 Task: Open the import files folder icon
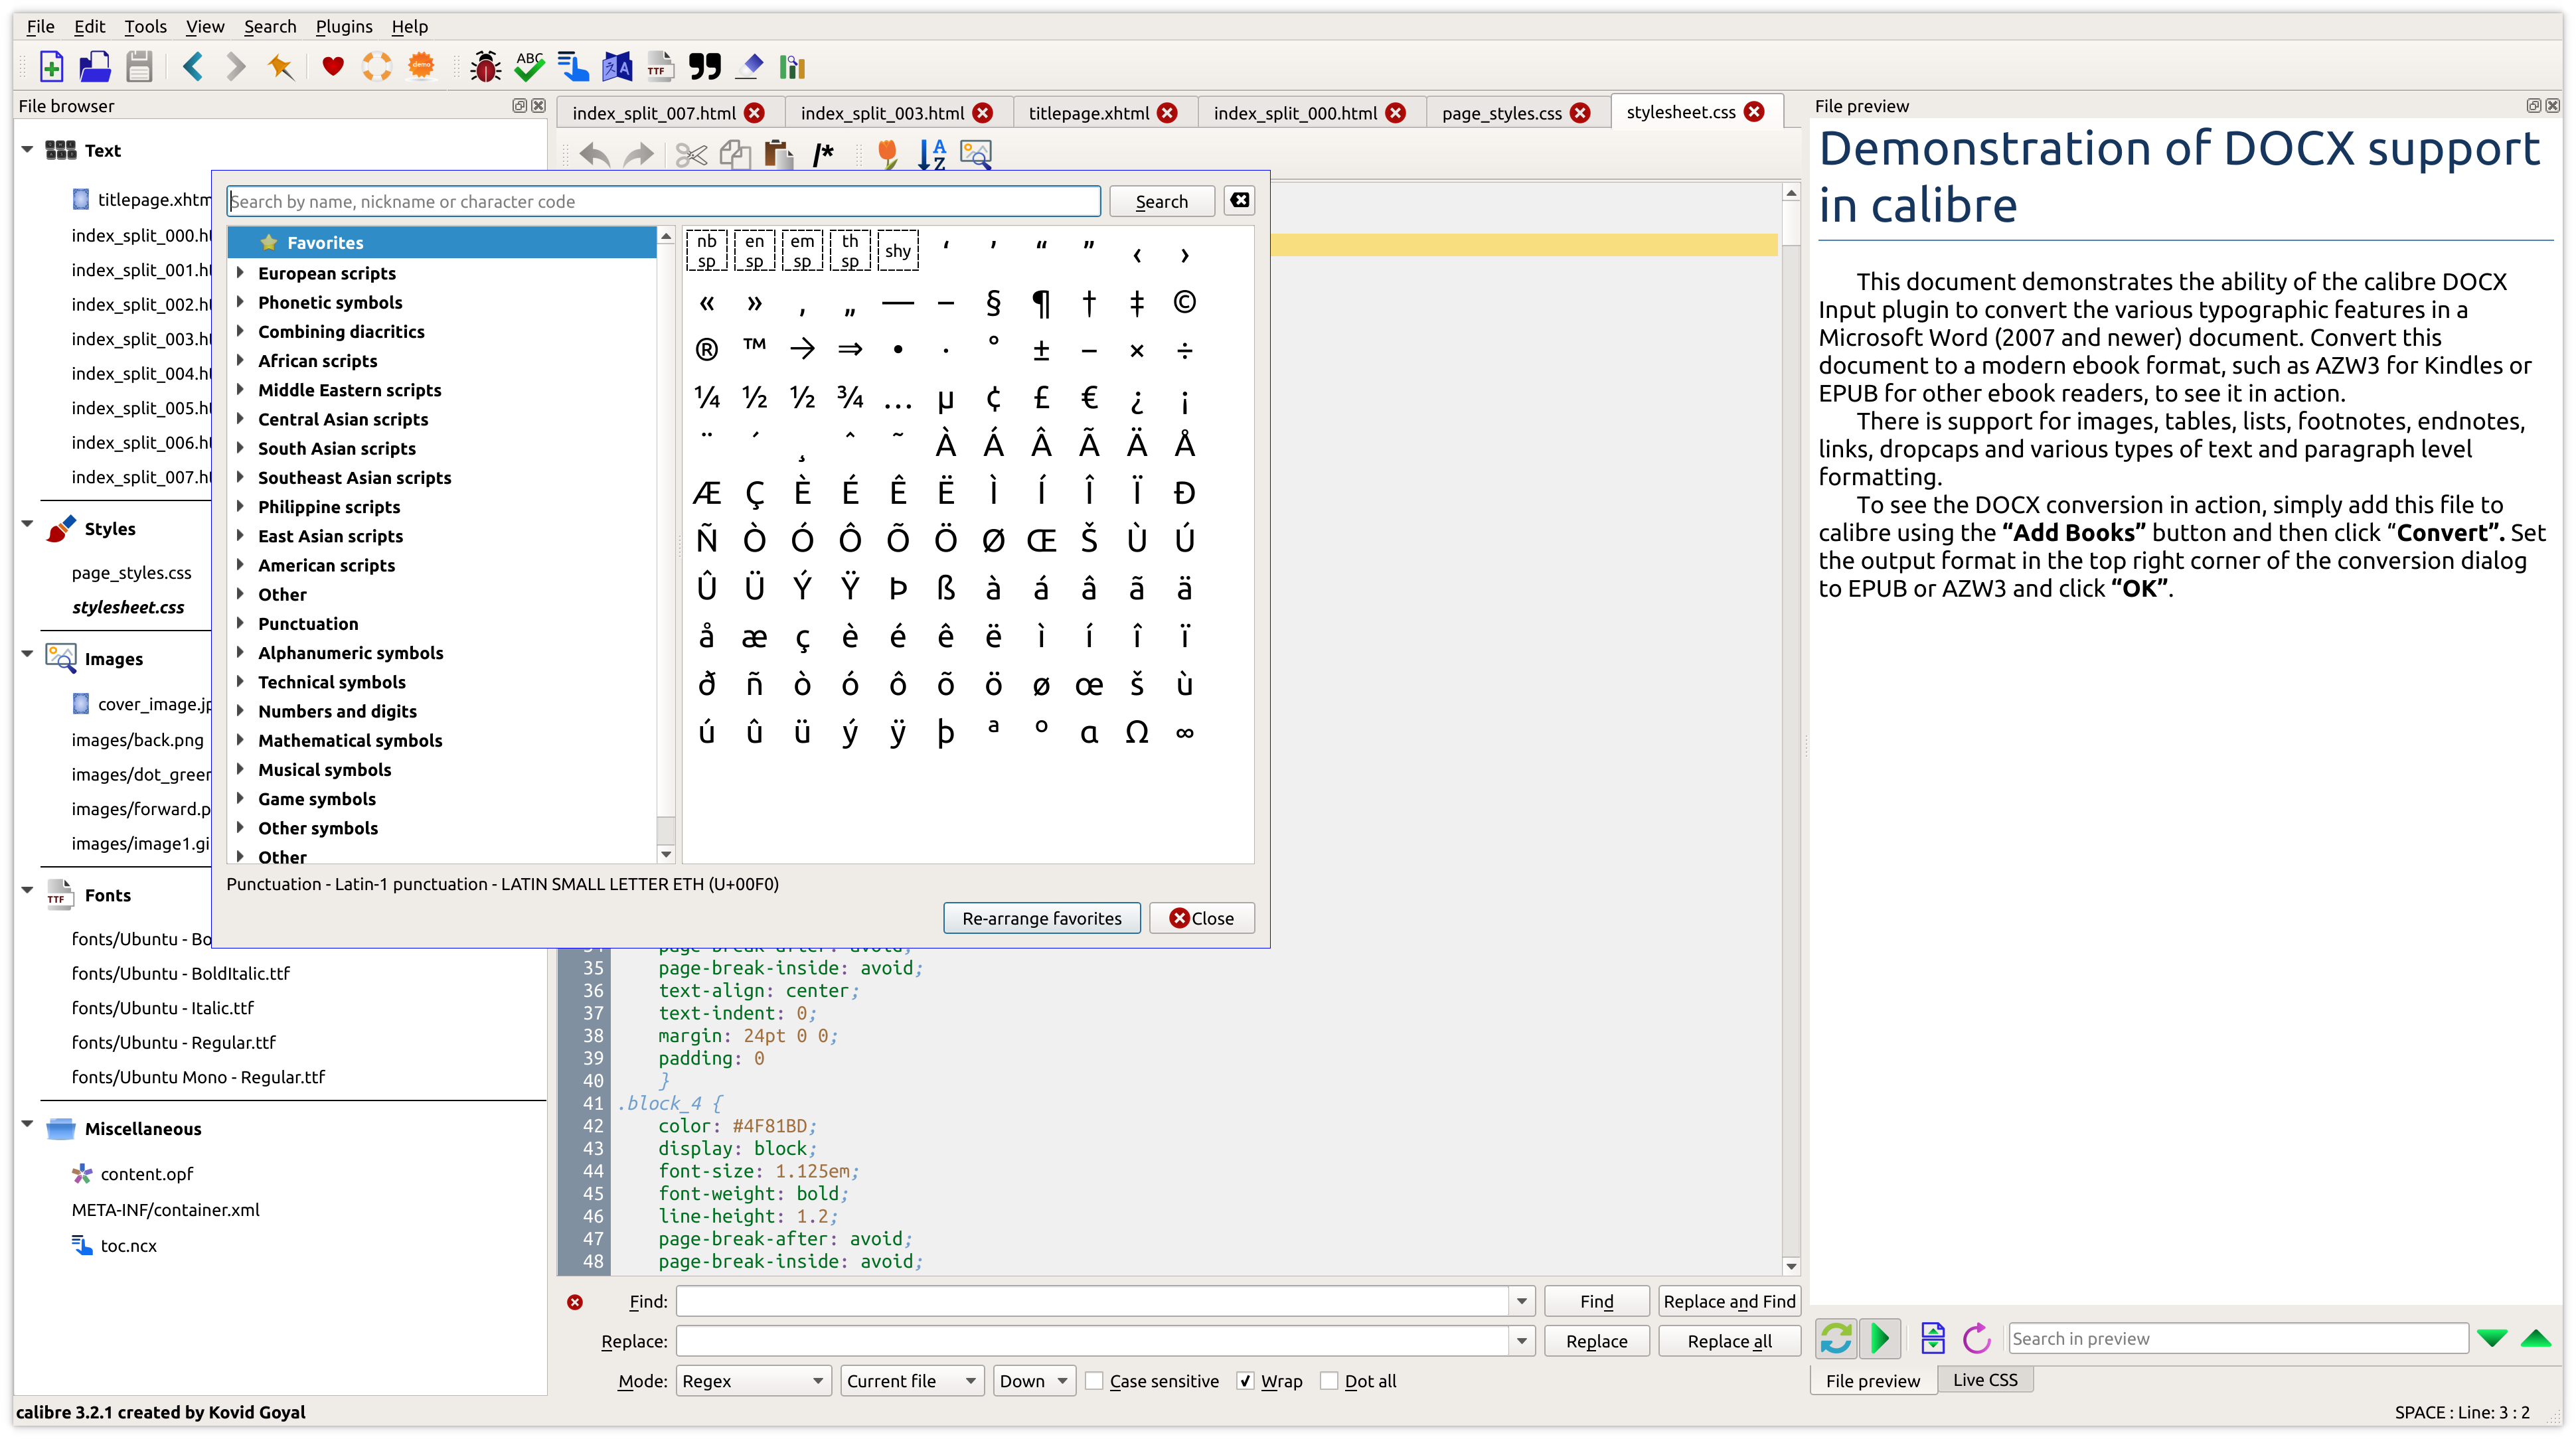95,67
